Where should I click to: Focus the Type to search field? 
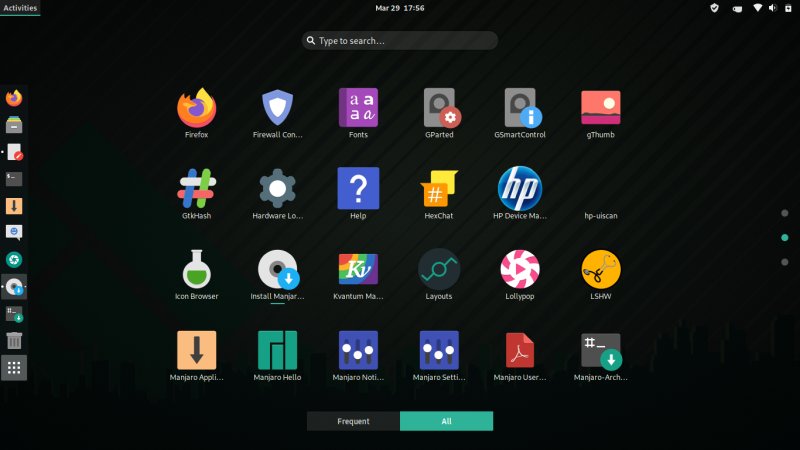399,40
